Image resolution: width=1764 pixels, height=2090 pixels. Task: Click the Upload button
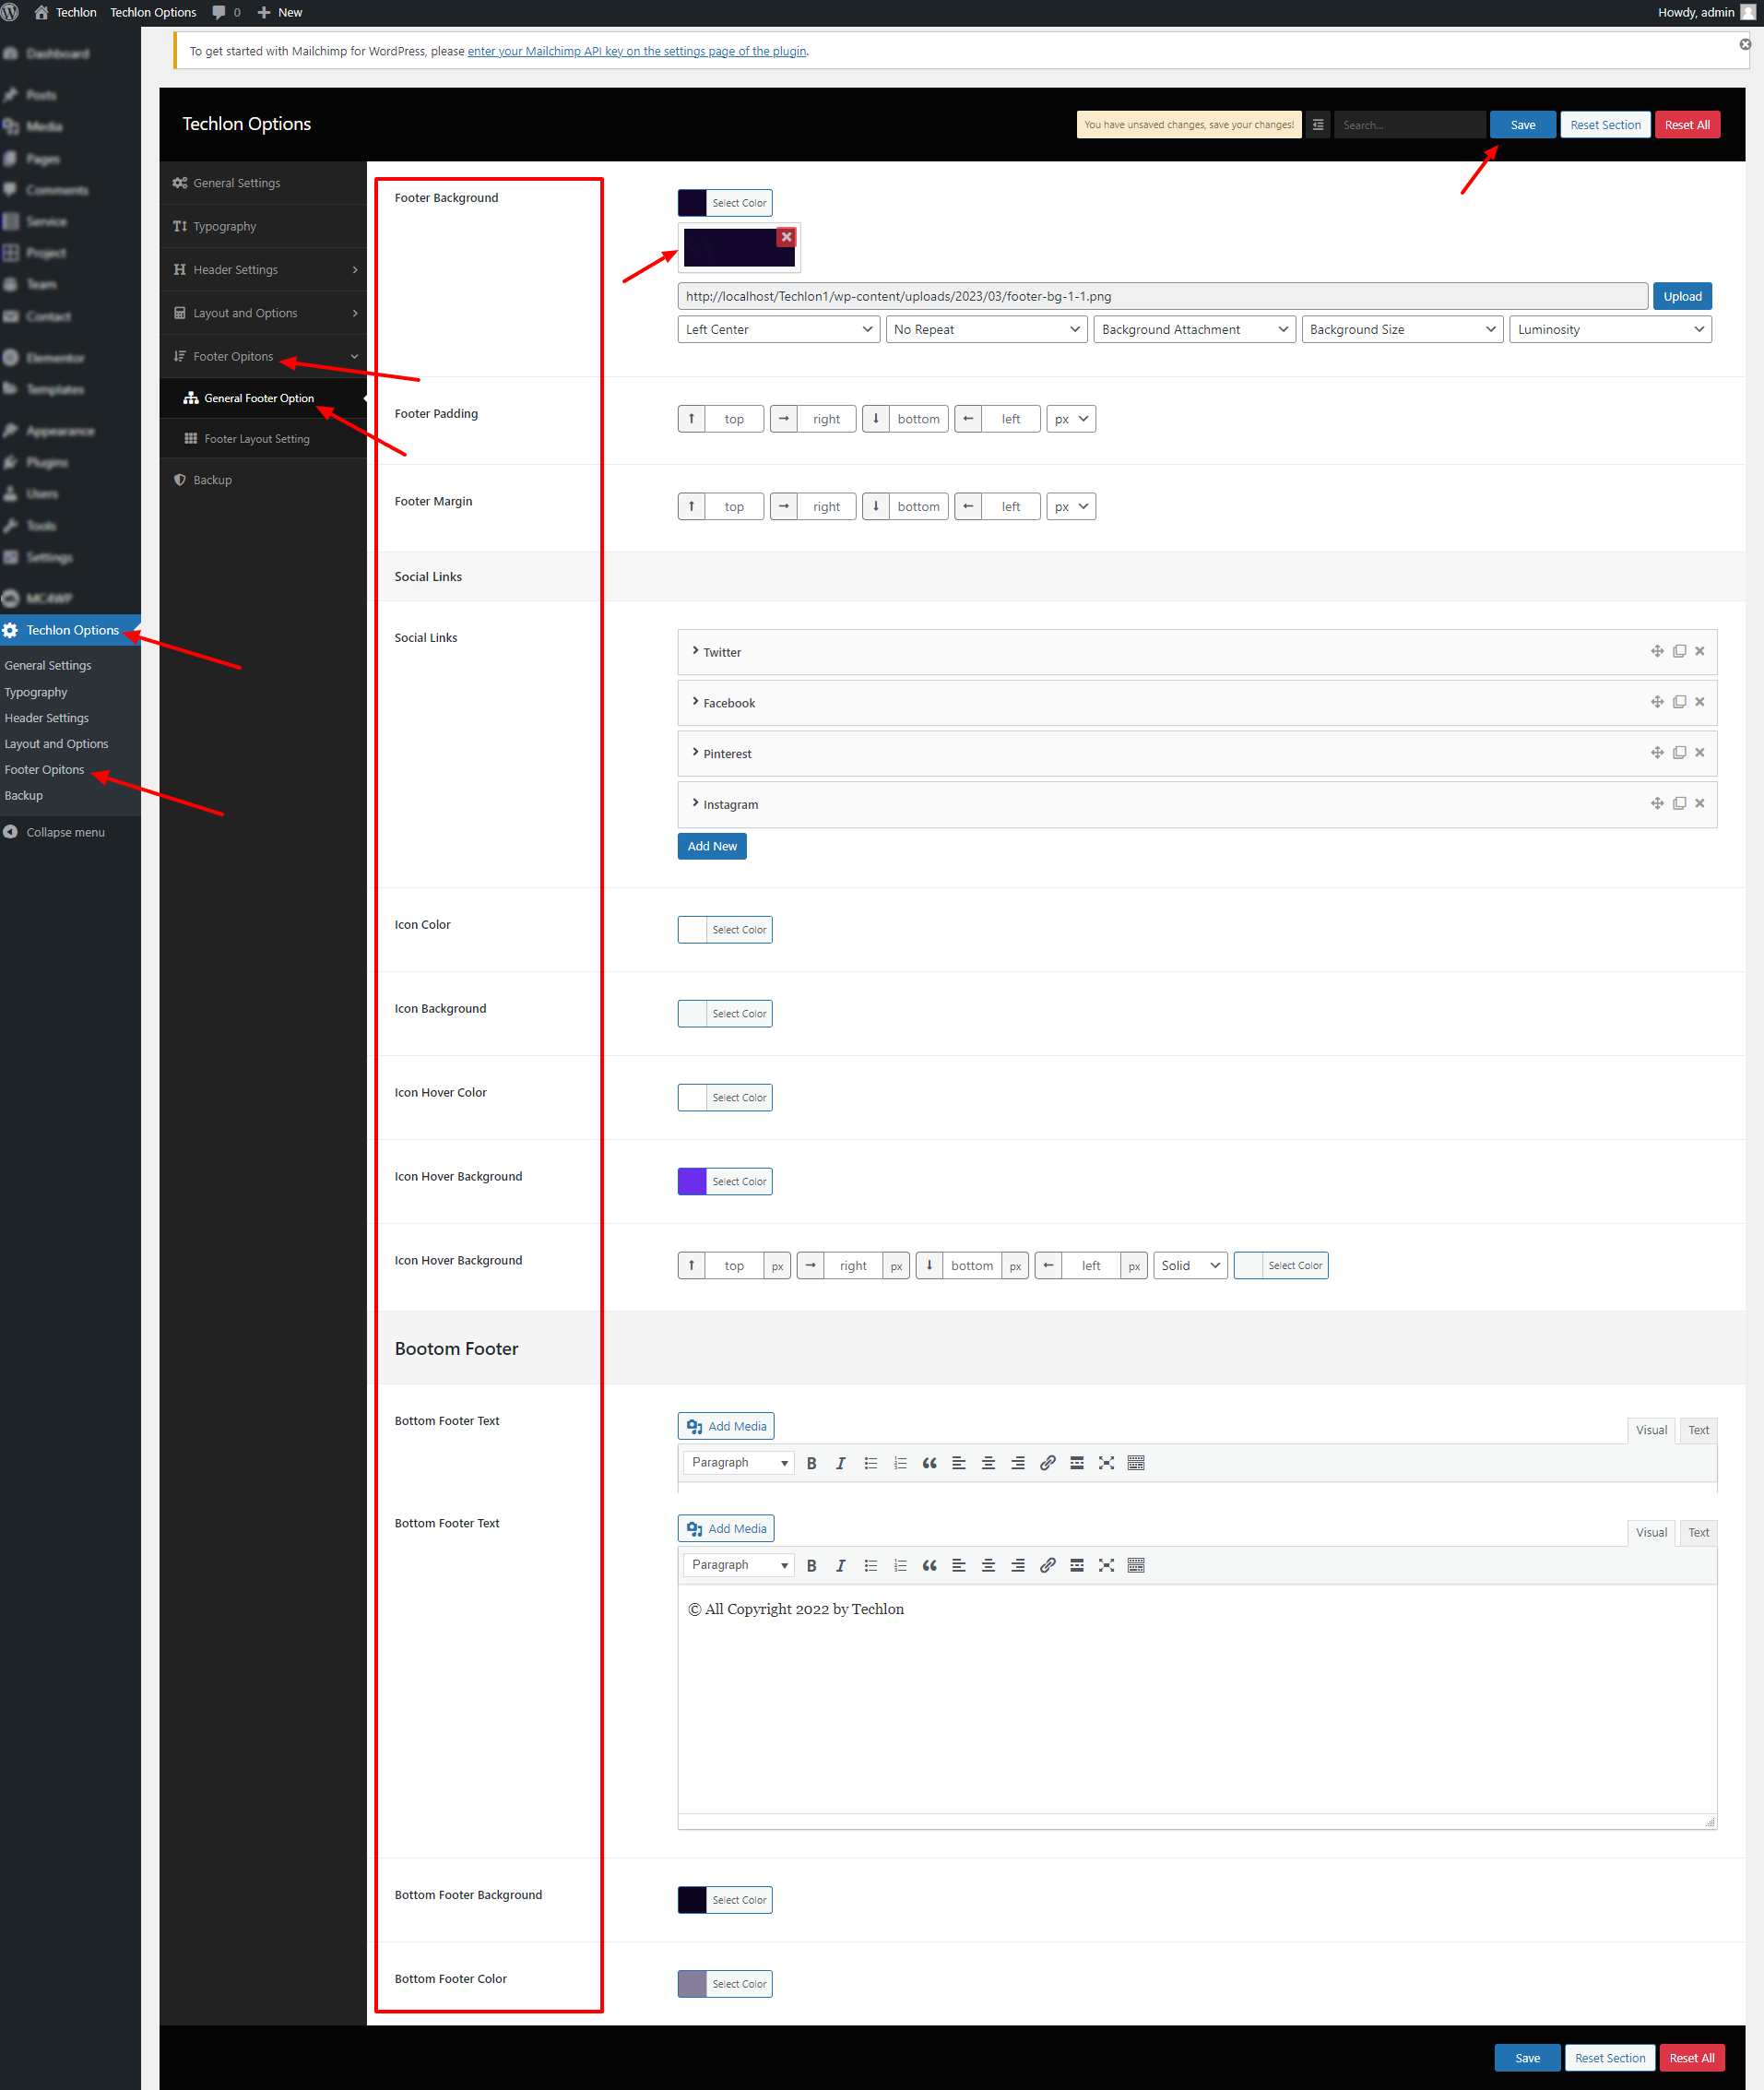pyautogui.click(x=1681, y=296)
